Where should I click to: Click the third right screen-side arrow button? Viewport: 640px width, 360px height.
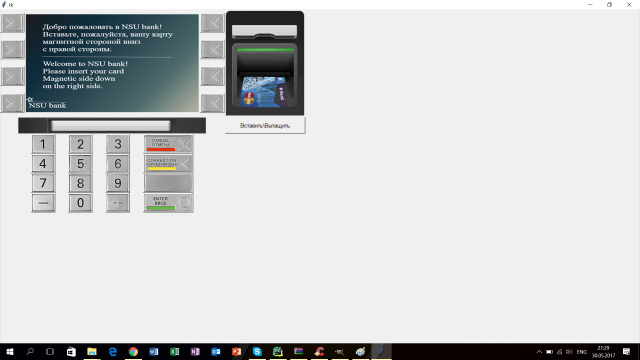tap(213, 76)
